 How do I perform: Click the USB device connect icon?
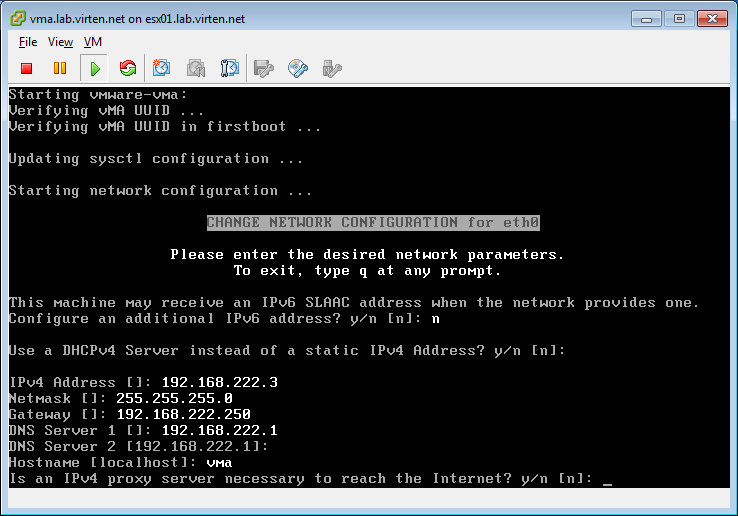pos(332,69)
